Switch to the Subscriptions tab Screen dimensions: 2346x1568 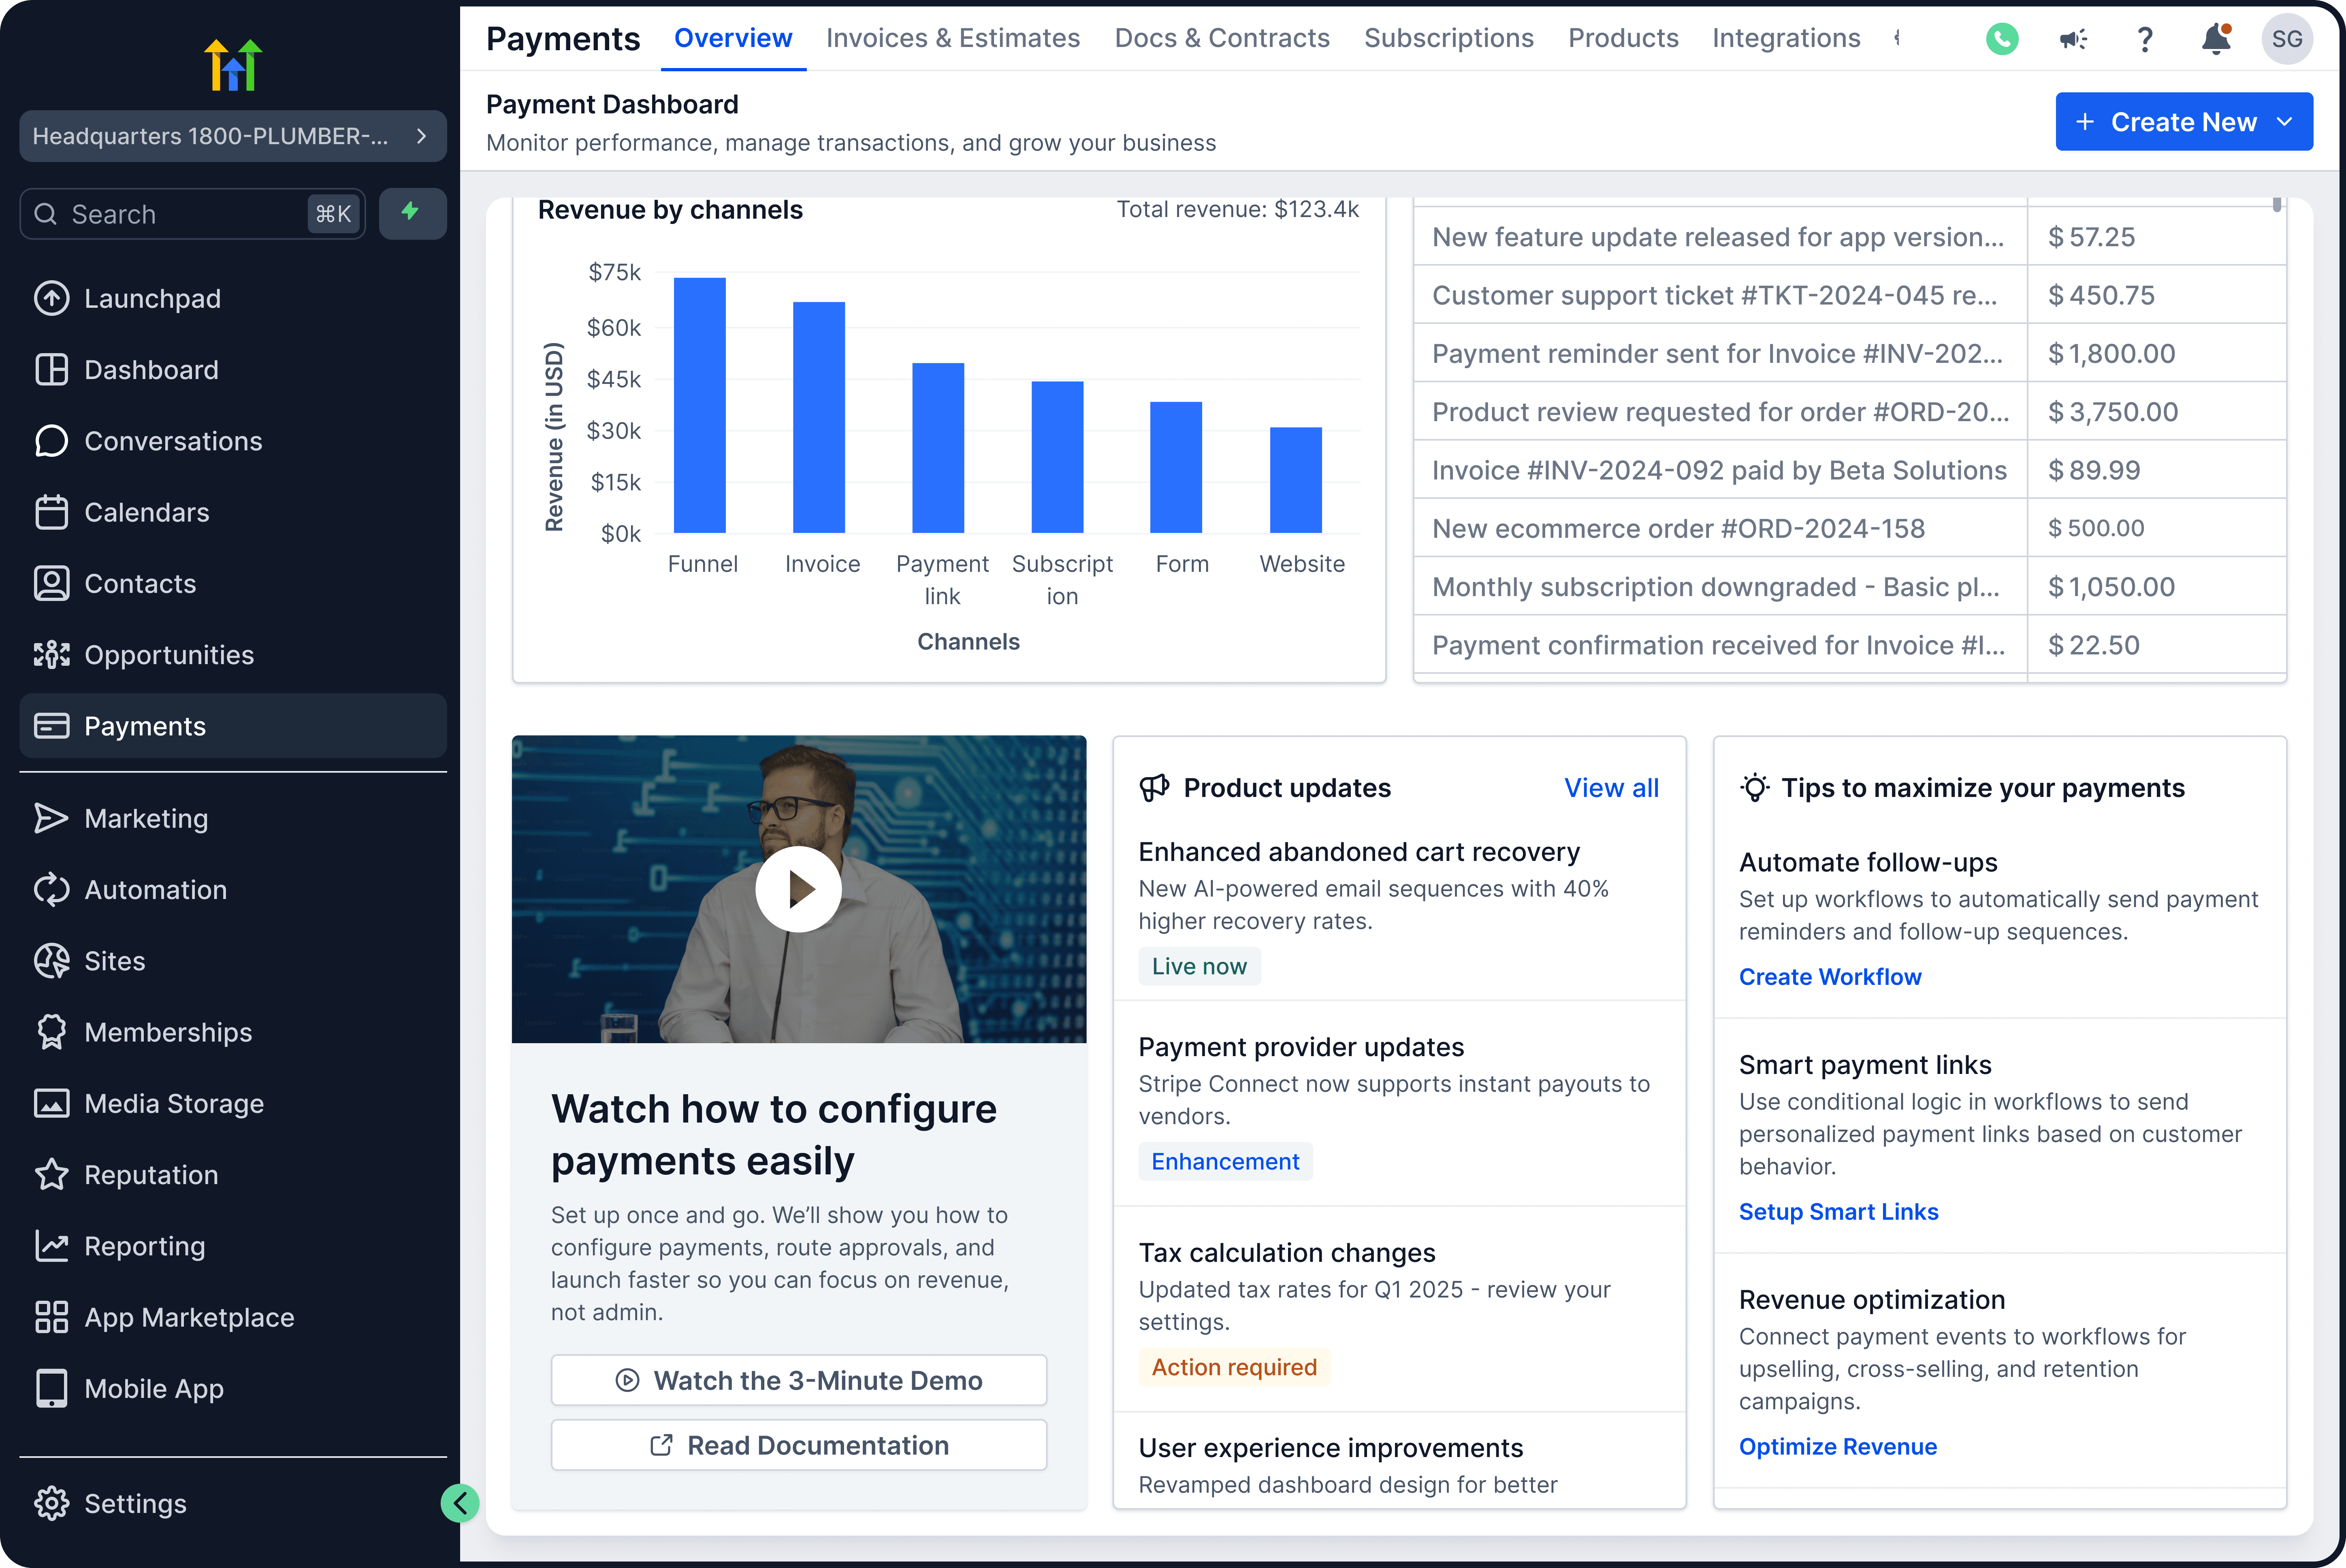1448,38
